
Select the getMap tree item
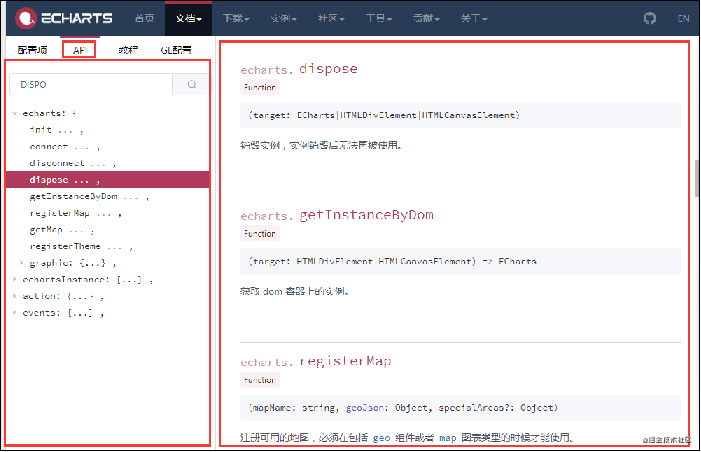tap(61, 230)
